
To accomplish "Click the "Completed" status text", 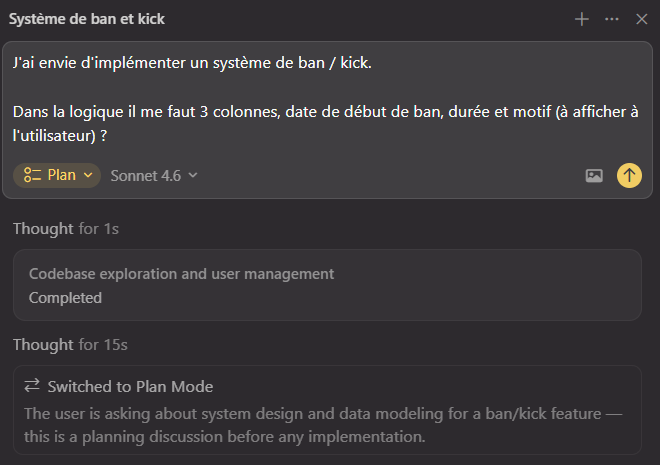I will (x=65, y=297).
